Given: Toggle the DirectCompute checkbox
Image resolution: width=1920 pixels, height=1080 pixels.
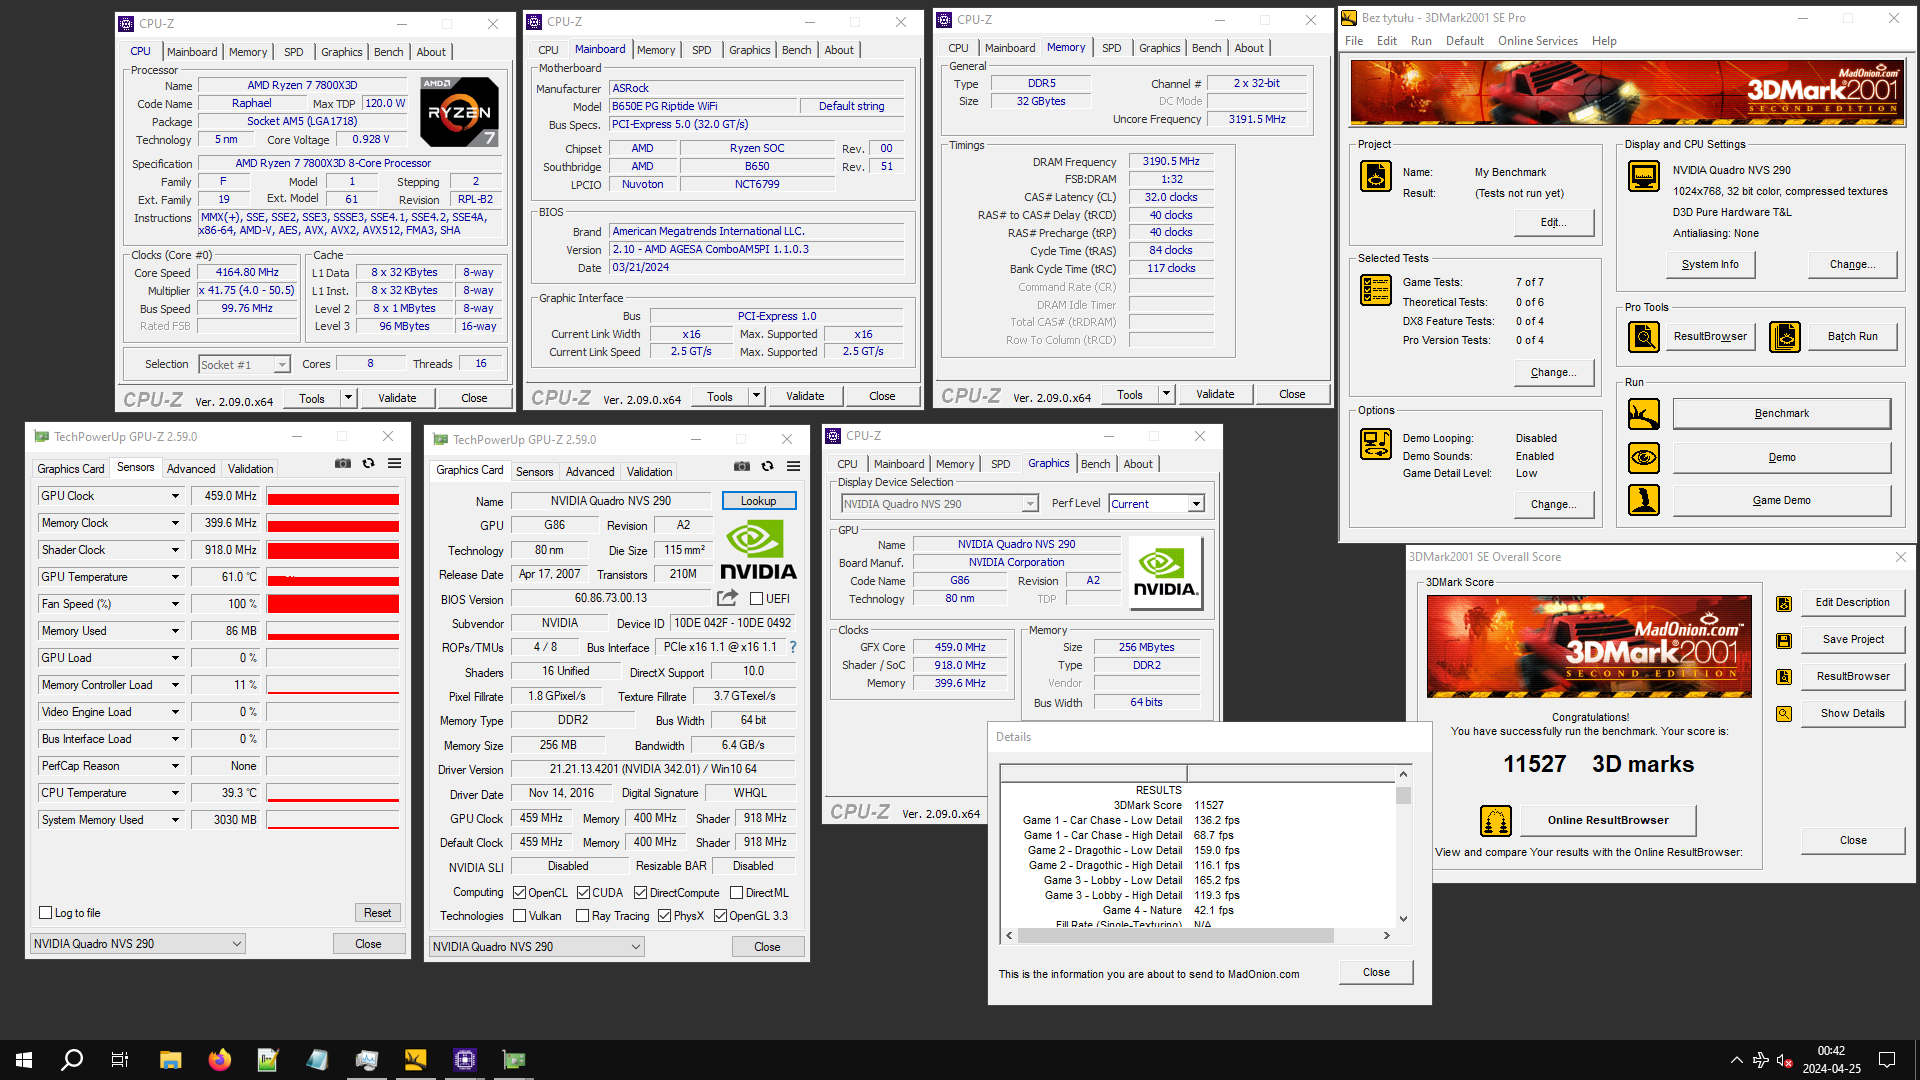Looking at the screenshot, I should [x=641, y=893].
